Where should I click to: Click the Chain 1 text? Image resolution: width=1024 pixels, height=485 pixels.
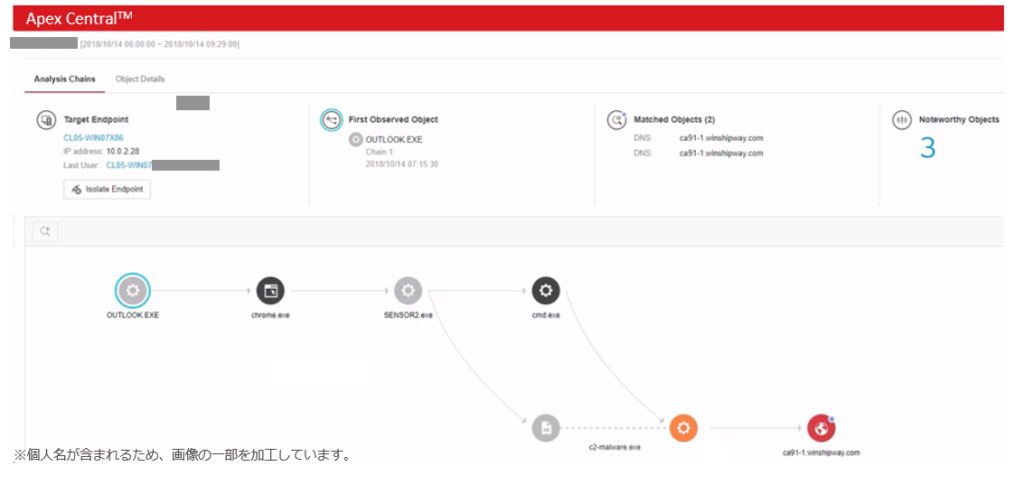pos(379,152)
